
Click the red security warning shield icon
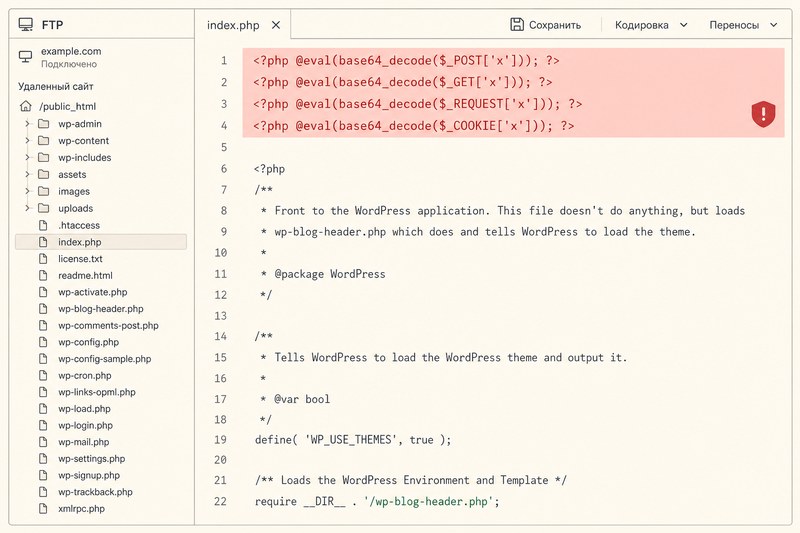coord(763,114)
